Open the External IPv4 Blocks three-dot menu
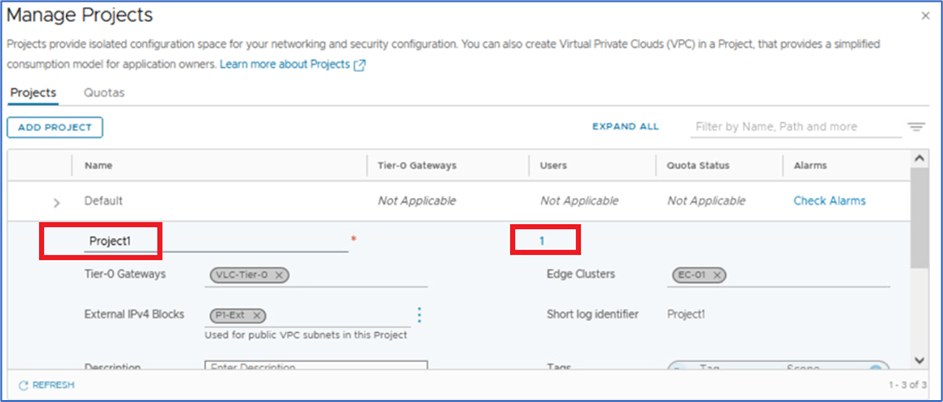This screenshot has width=943, height=402. (419, 315)
